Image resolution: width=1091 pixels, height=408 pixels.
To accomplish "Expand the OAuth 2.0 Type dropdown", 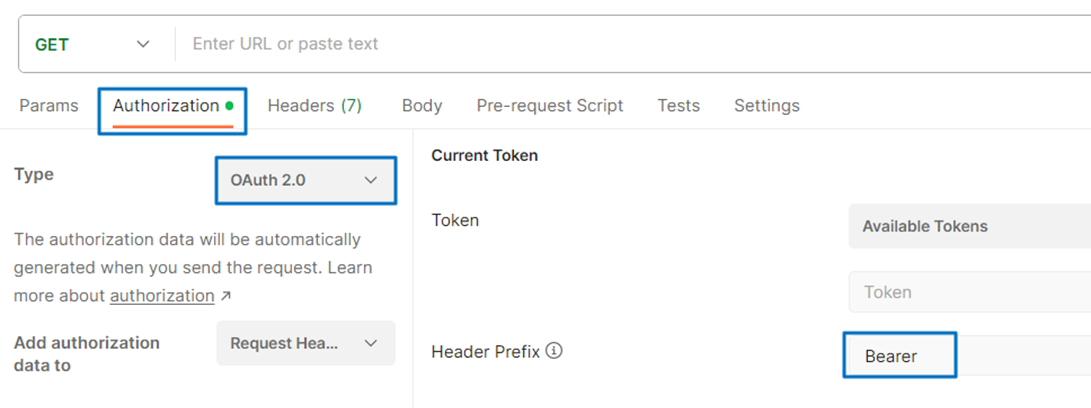I will pos(305,181).
